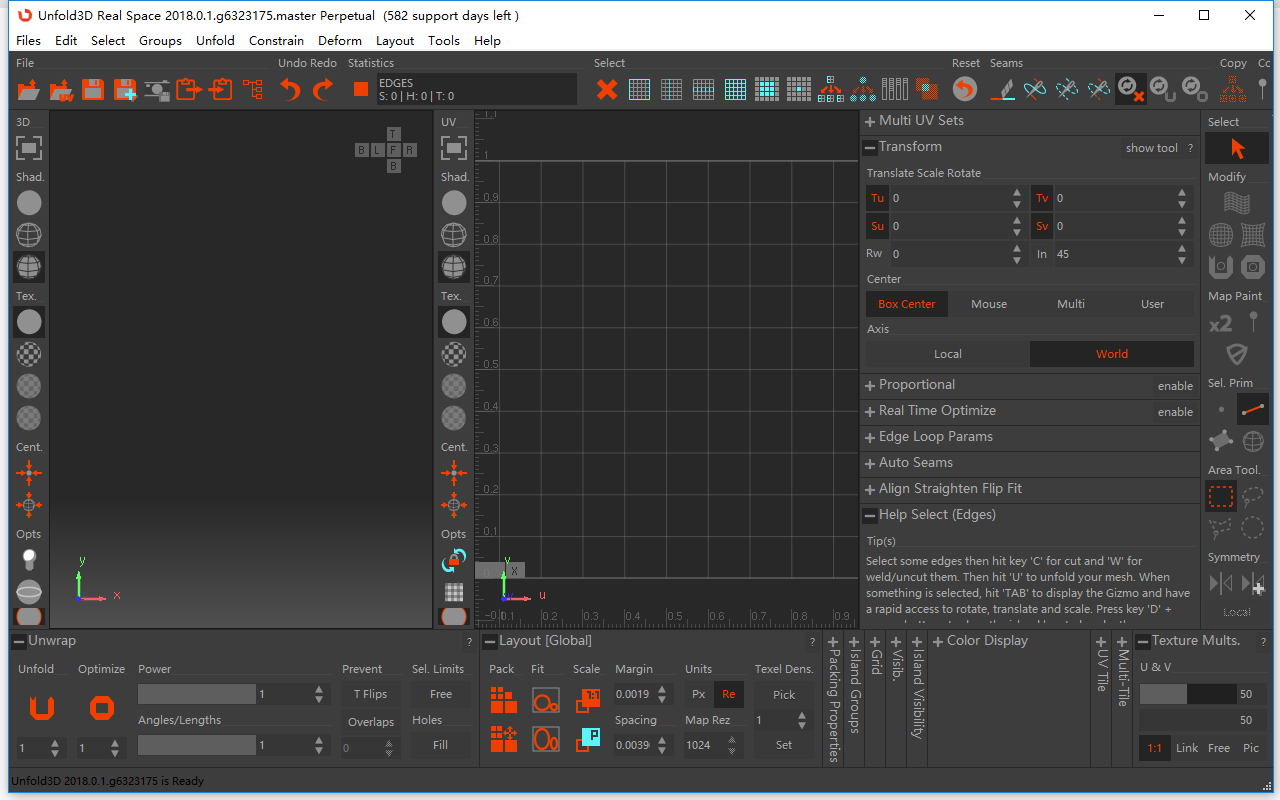Screen dimensions: 1280x800
Task: Set center mode to Multi
Action: [x=1071, y=304]
